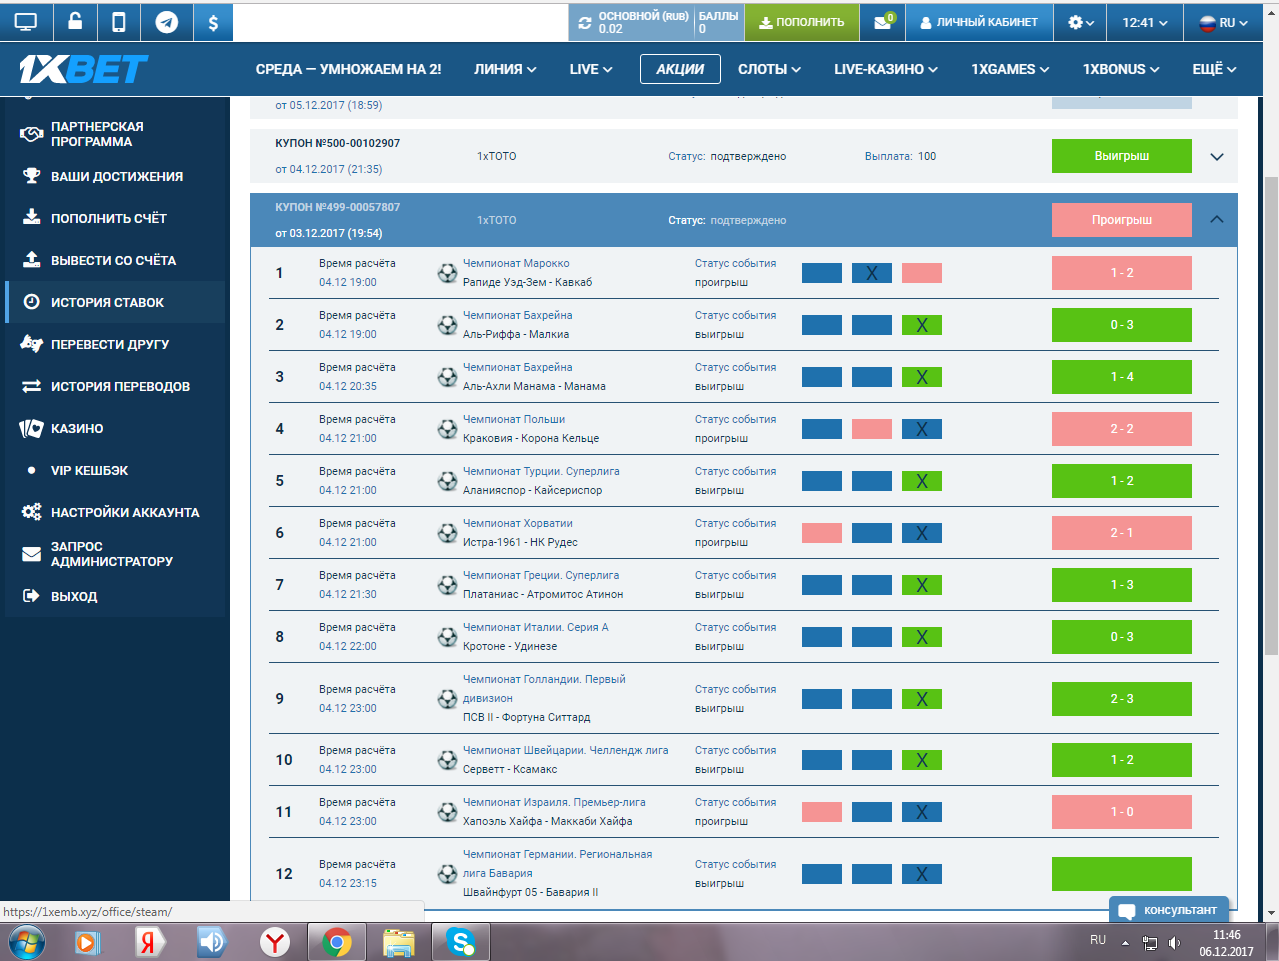Expand the Ещё menu
1279x961 pixels.
(x=1214, y=69)
